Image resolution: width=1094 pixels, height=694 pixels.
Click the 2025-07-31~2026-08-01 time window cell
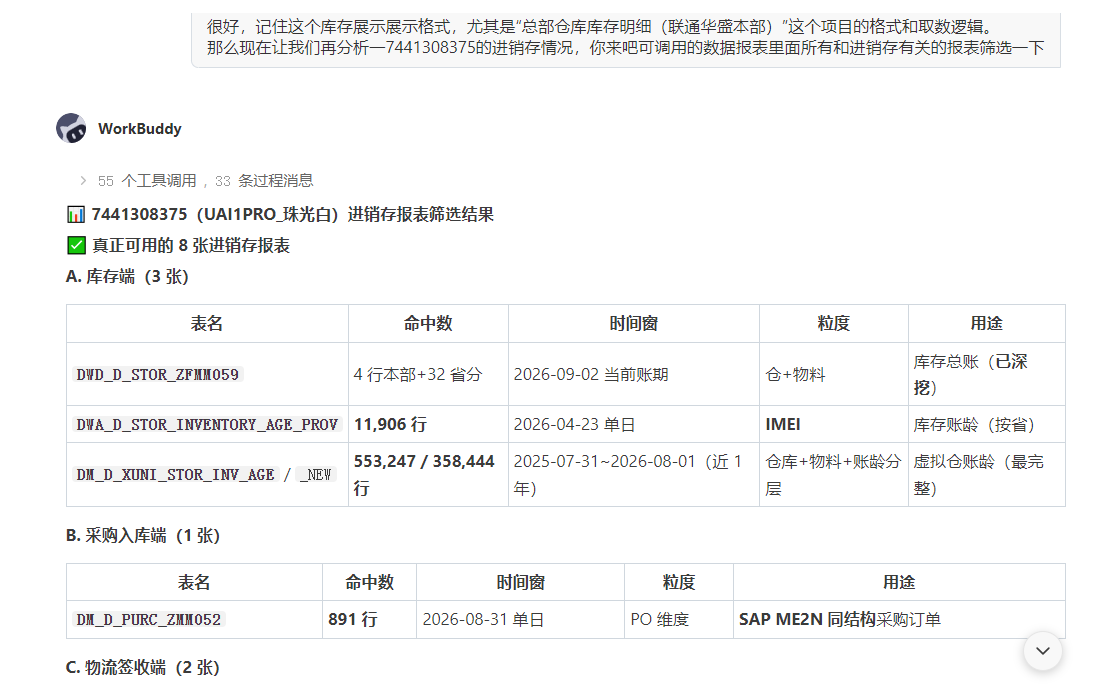634,474
